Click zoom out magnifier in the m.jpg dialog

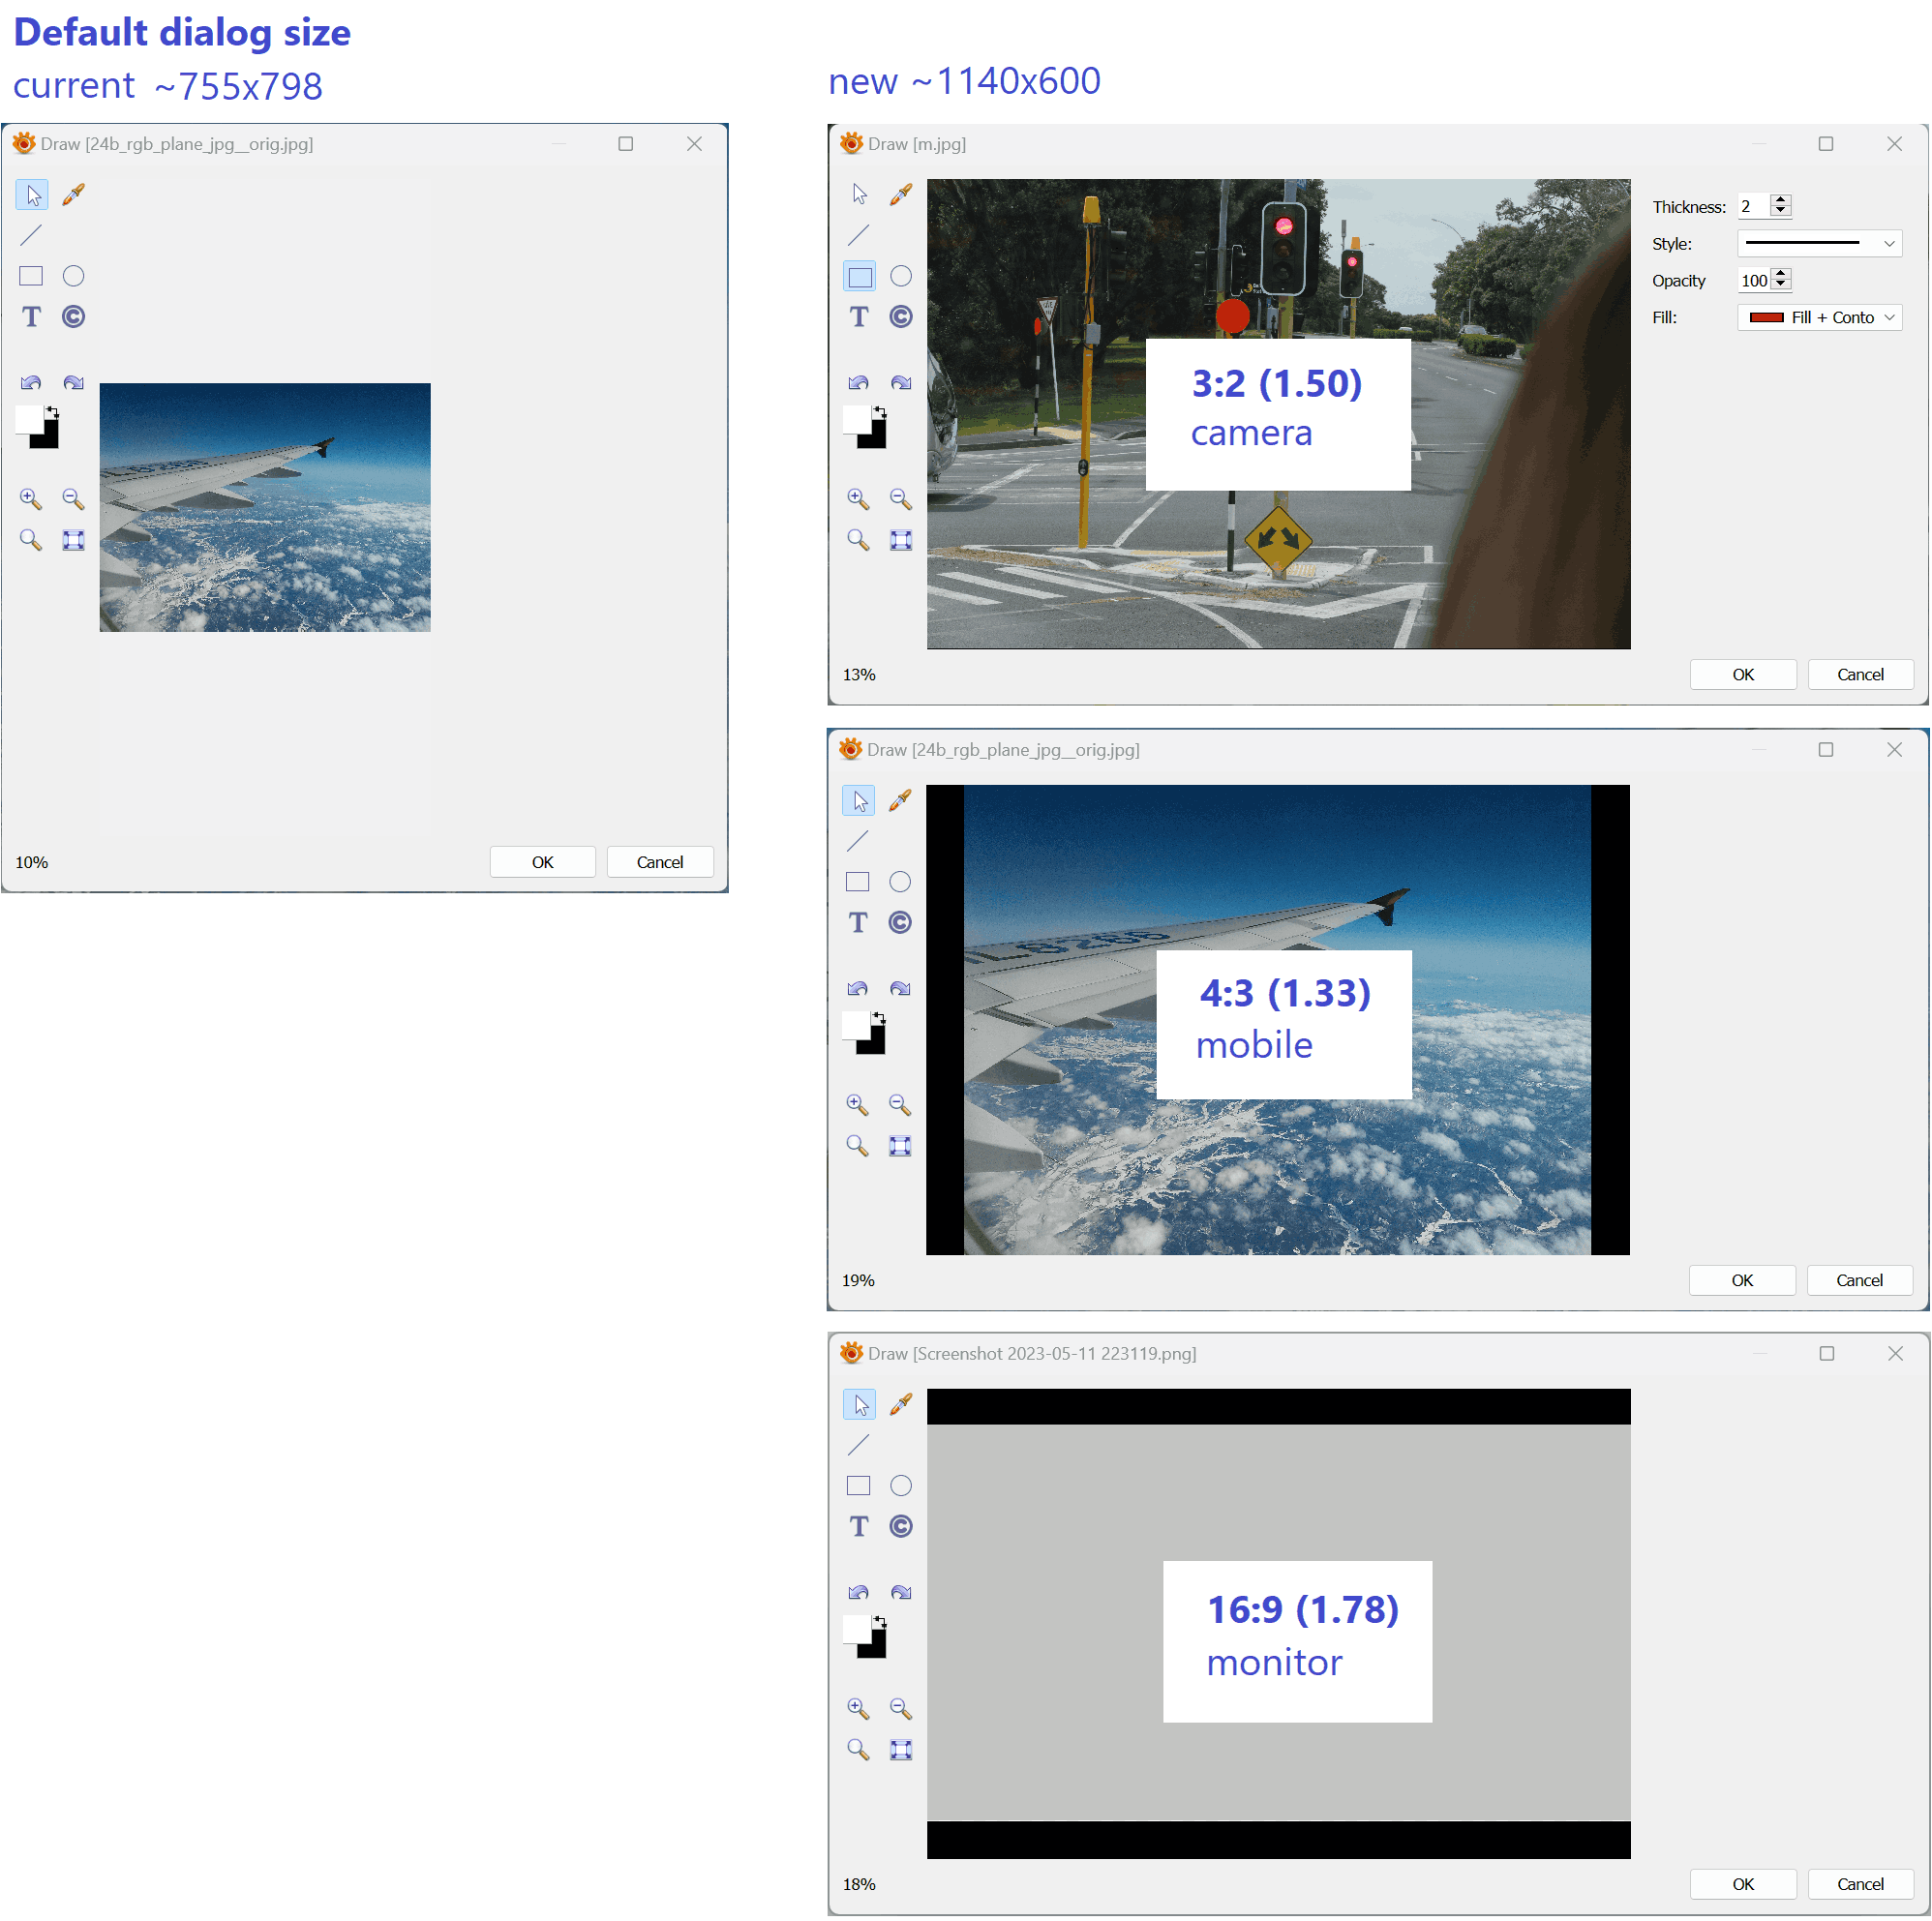pos(901,499)
